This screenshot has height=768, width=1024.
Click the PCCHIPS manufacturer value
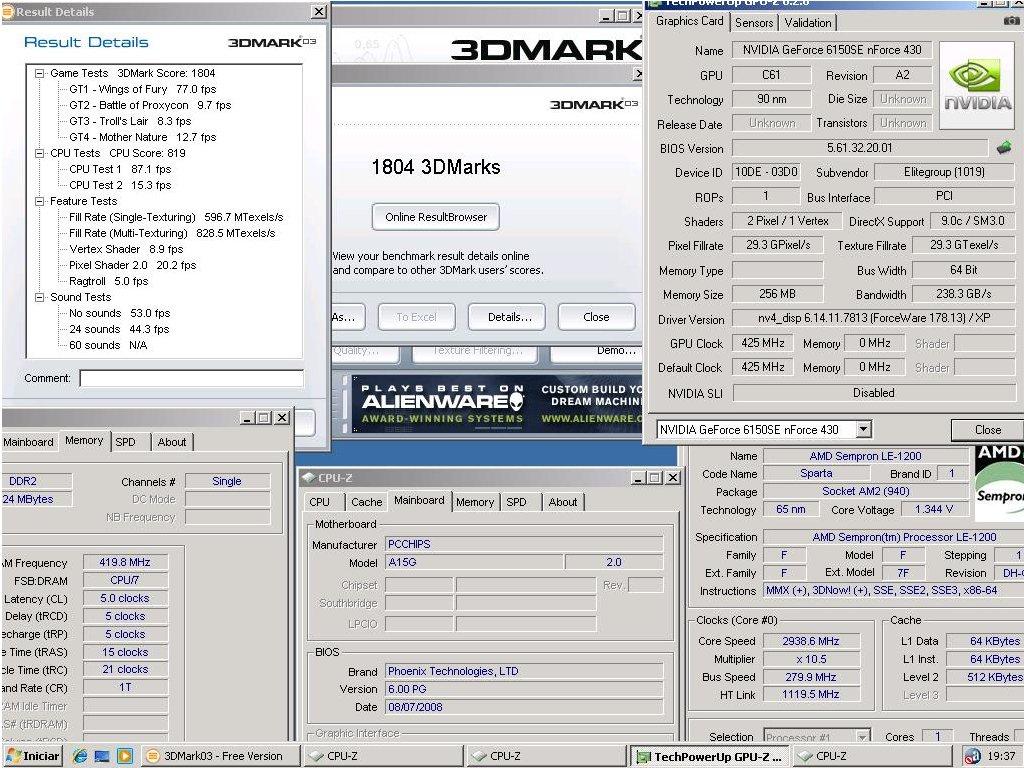(524, 544)
